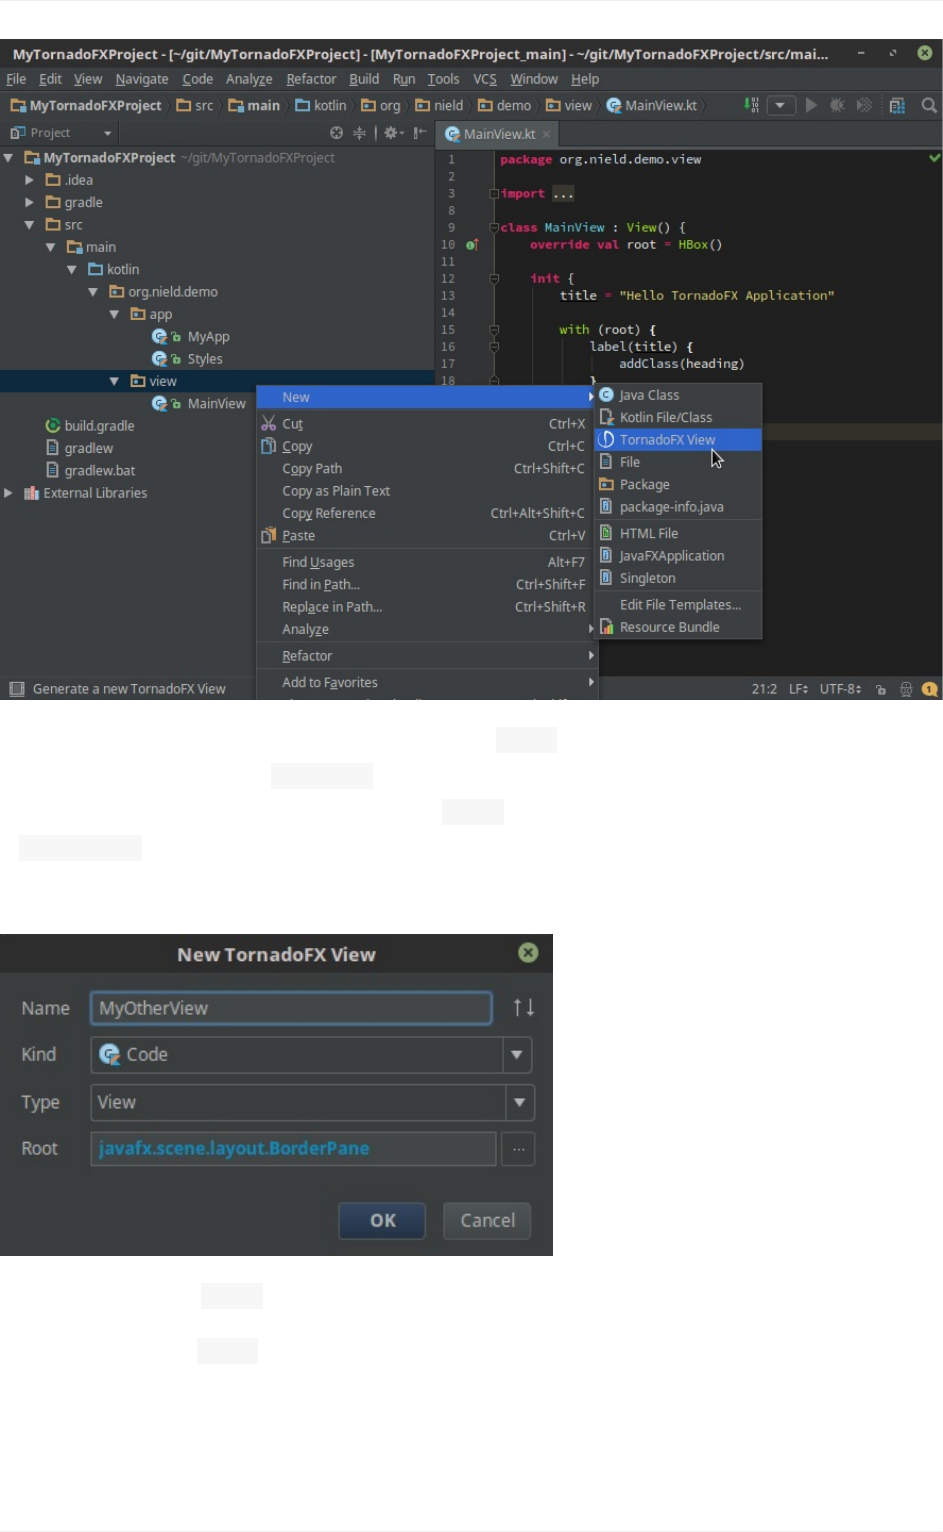Open the File menu
Viewport: 943px width, 1532px height.
tap(16, 79)
